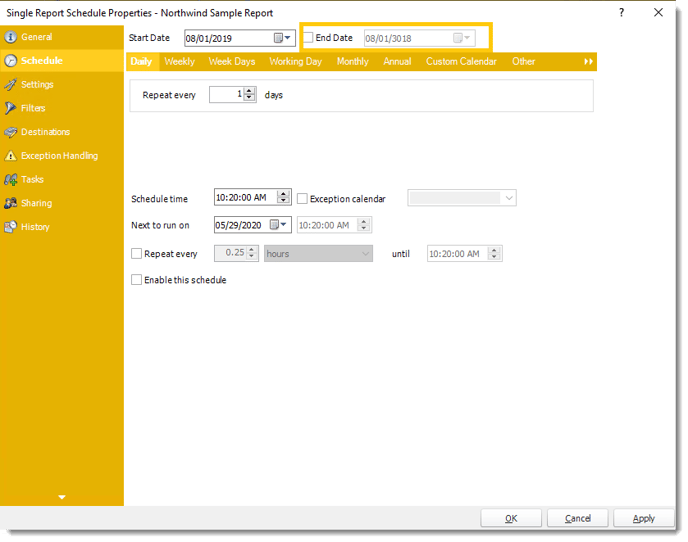688x542 pixels.
Task: Click the Filters funnel icon
Action: point(11,108)
